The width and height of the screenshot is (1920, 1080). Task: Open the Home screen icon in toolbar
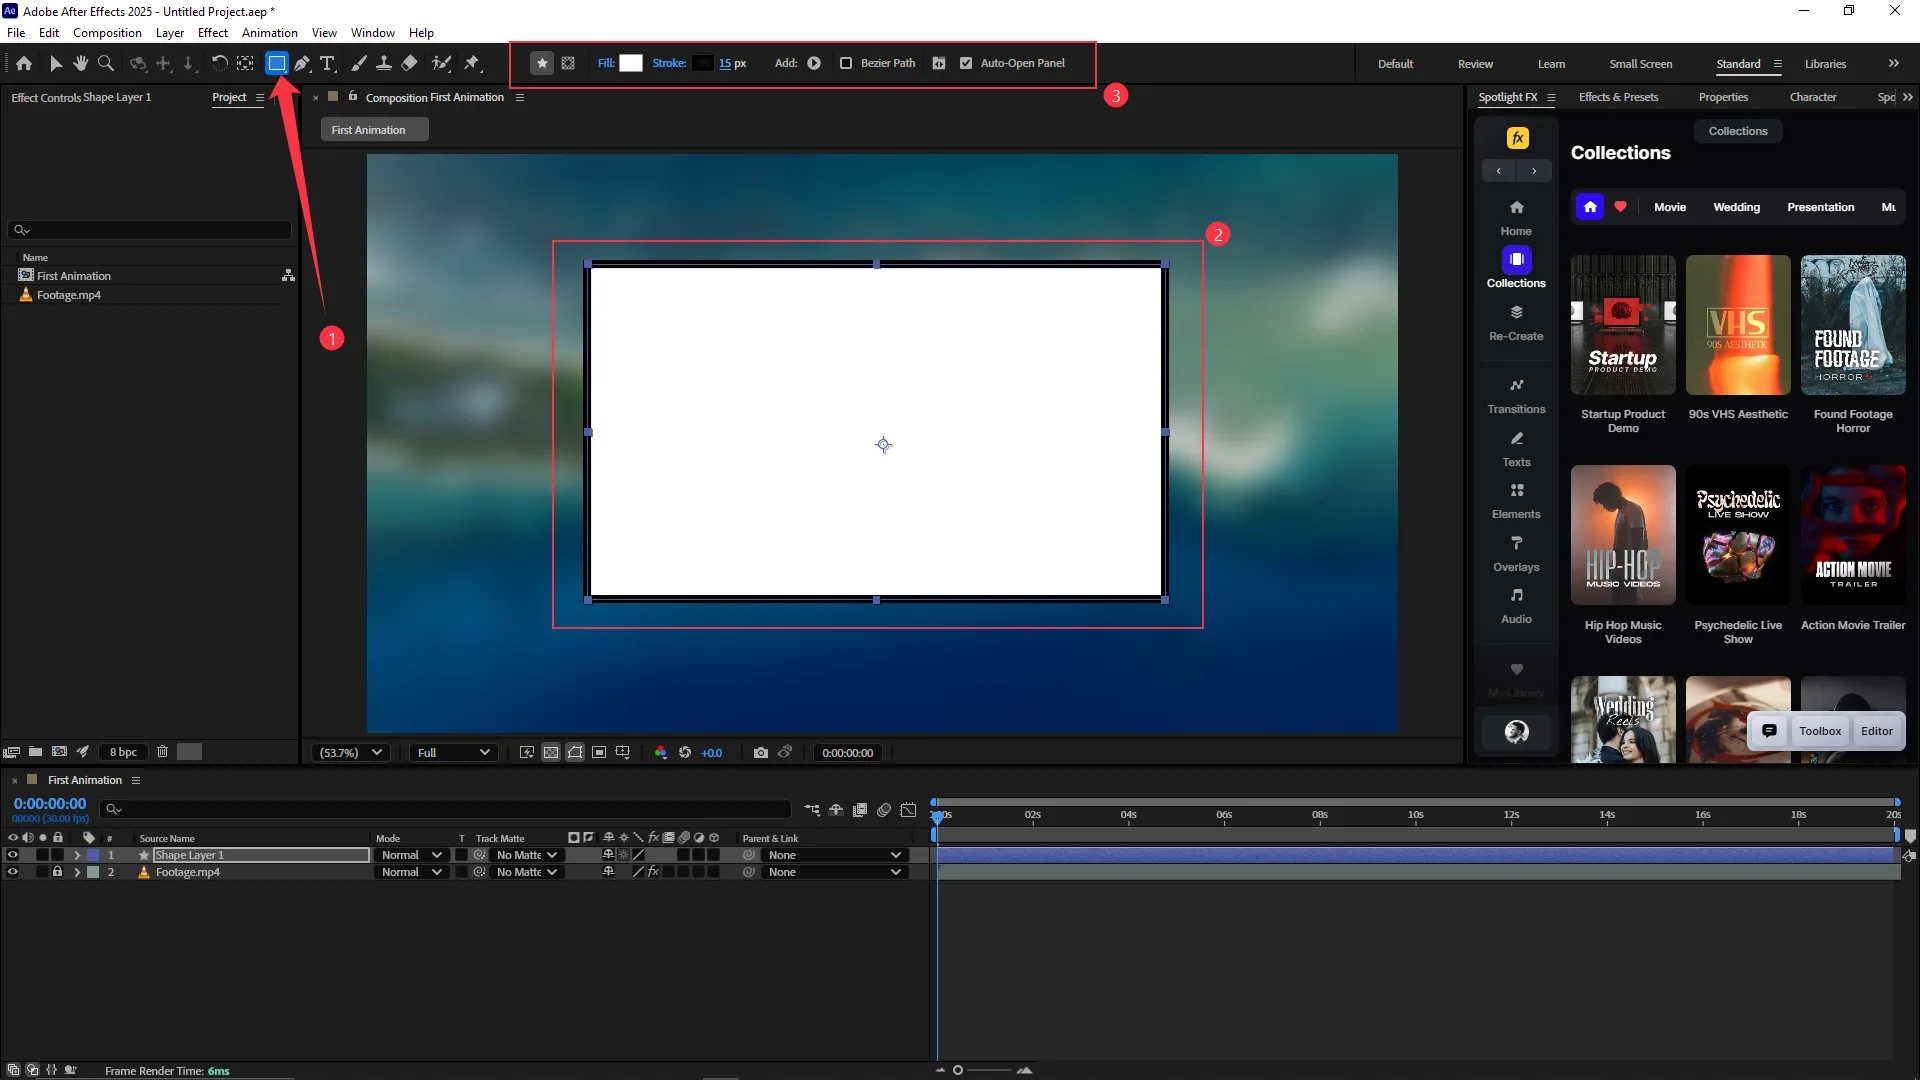click(24, 63)
